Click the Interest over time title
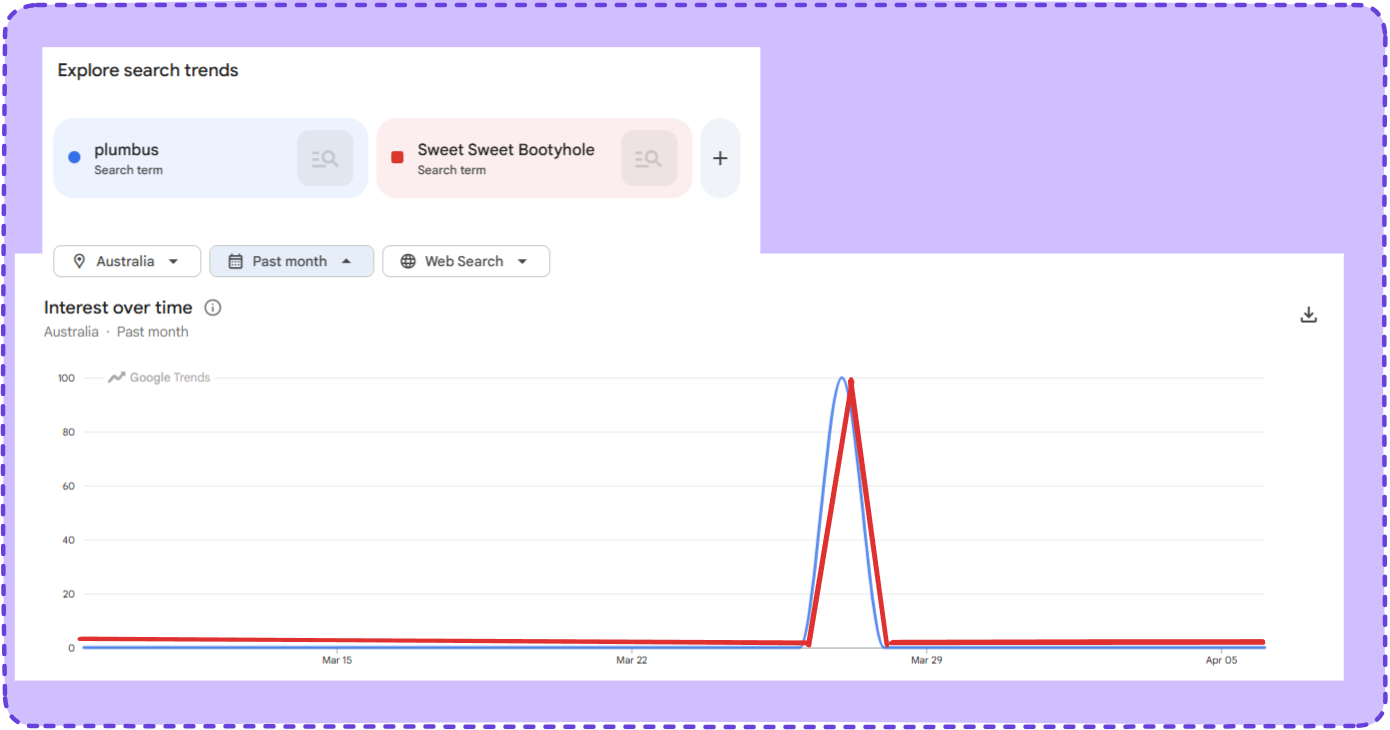The width and height of the screenshot is (1390, 730). pyautogui.click(x=118, y=308)
